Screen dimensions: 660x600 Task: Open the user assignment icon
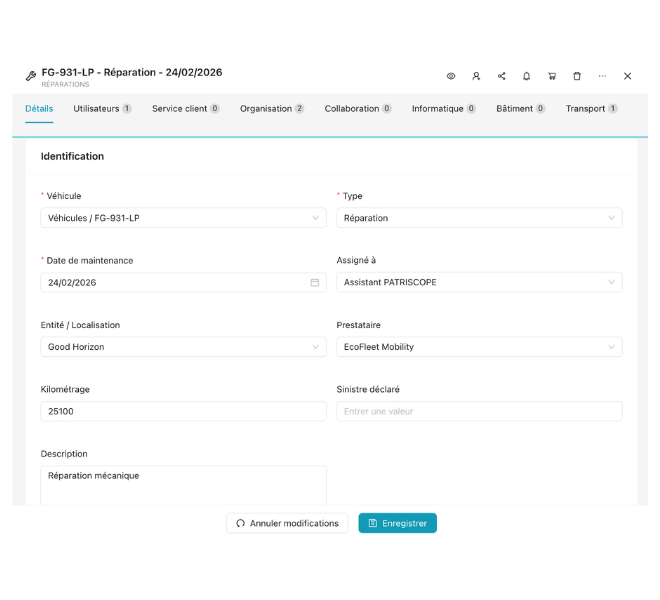coord(476,76)
